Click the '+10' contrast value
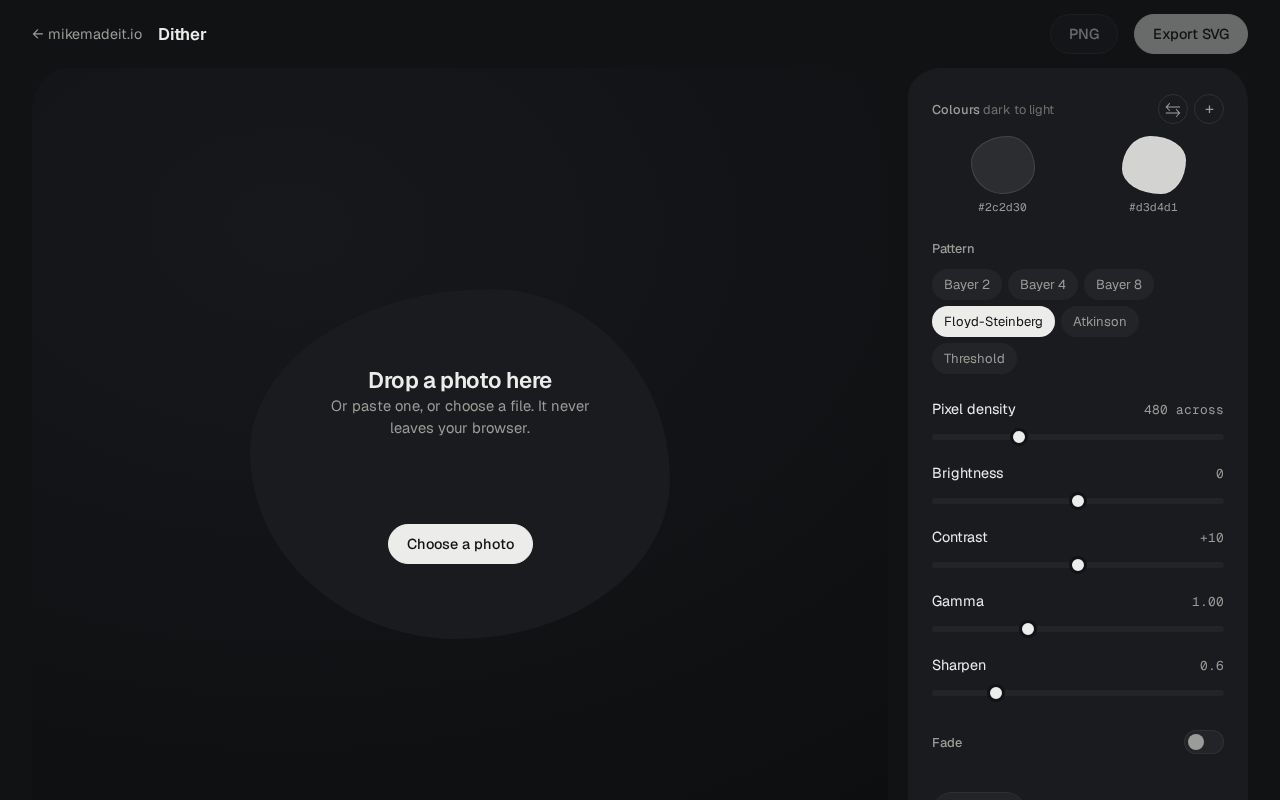Viewport: 1280px width, 800px height. pyautogui.click(x=1212, y=538)
